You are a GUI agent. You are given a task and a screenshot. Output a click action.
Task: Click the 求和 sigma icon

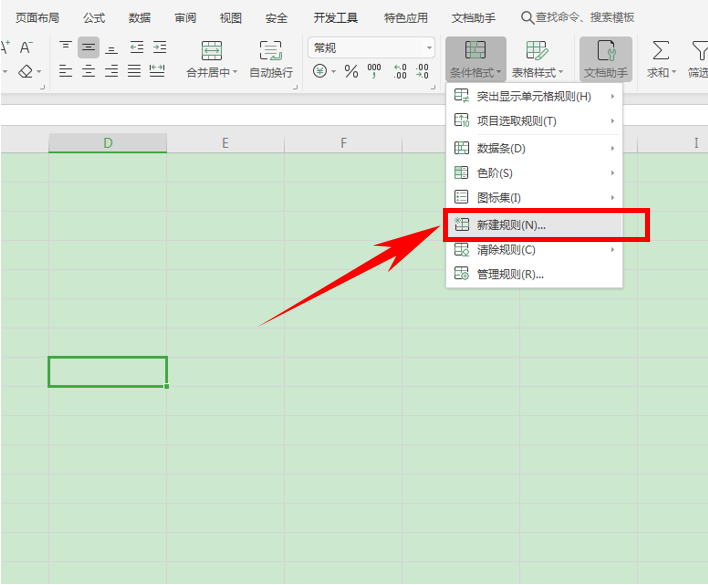[660, 50]
